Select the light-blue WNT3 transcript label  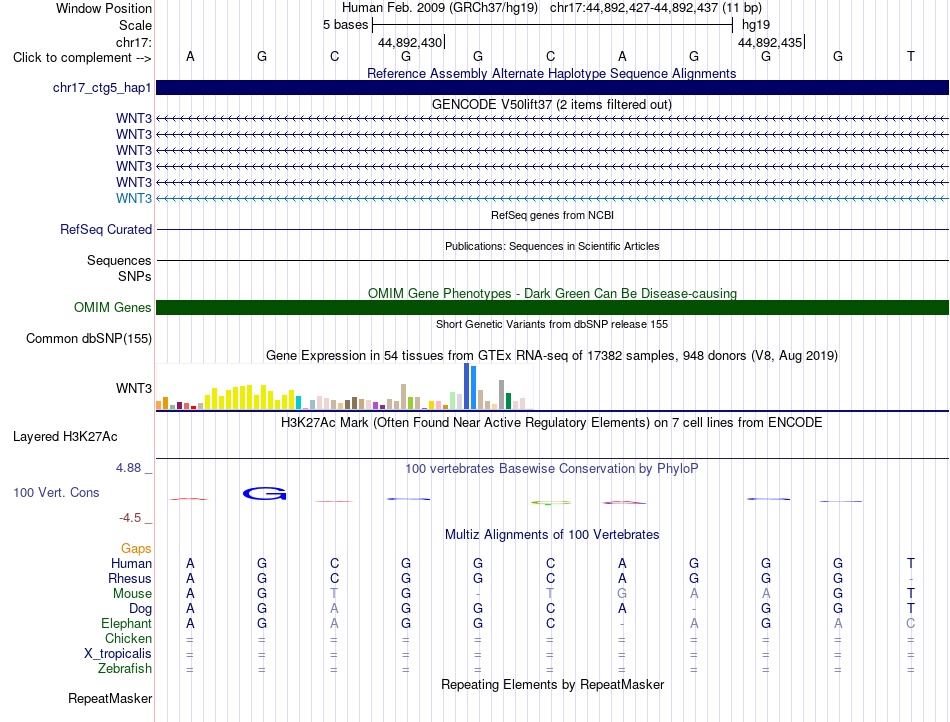(x=134, y=198)
